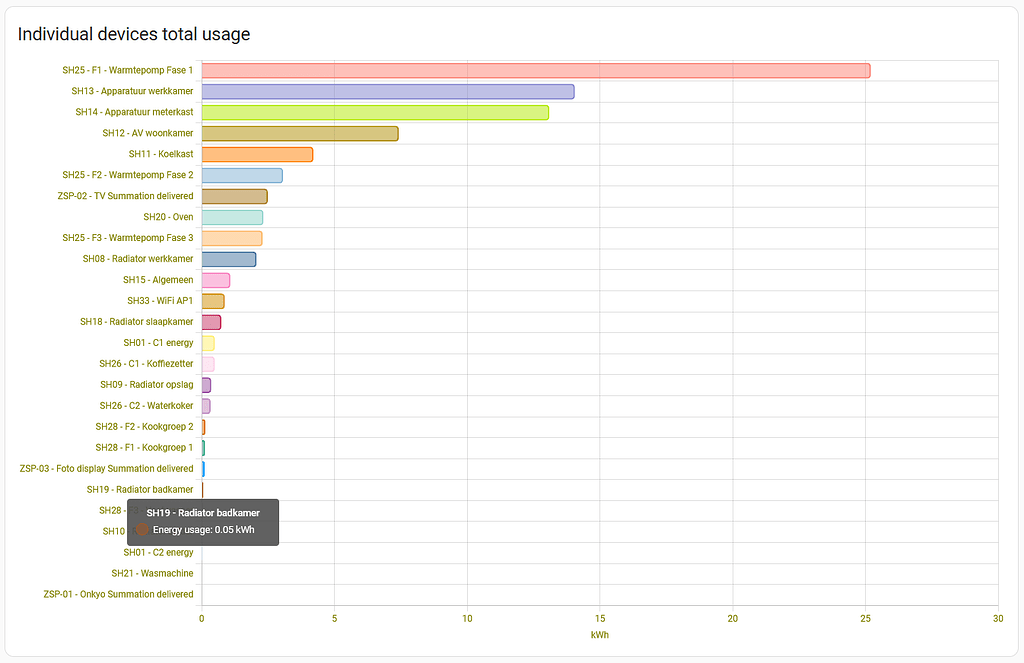Select the SH33 - WiFi AP1 bar

(x=215, y=280)
